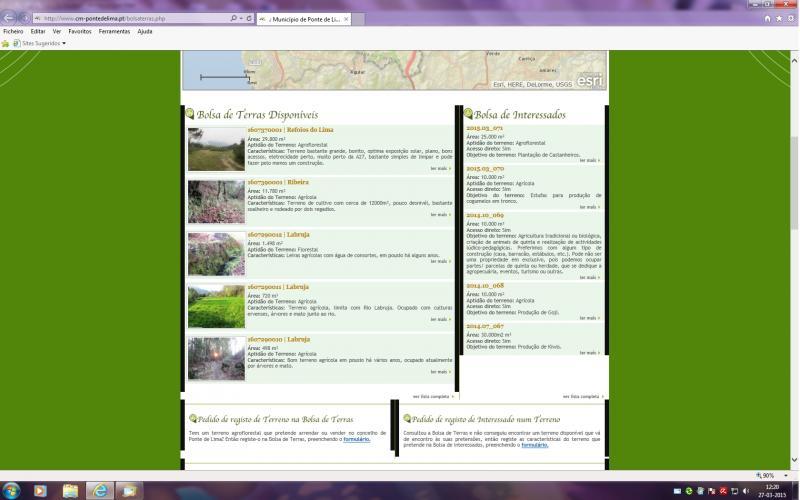800x500 pixels.
Task: Open the Sites Sugeridos dropdown
Action: (38, 43)
